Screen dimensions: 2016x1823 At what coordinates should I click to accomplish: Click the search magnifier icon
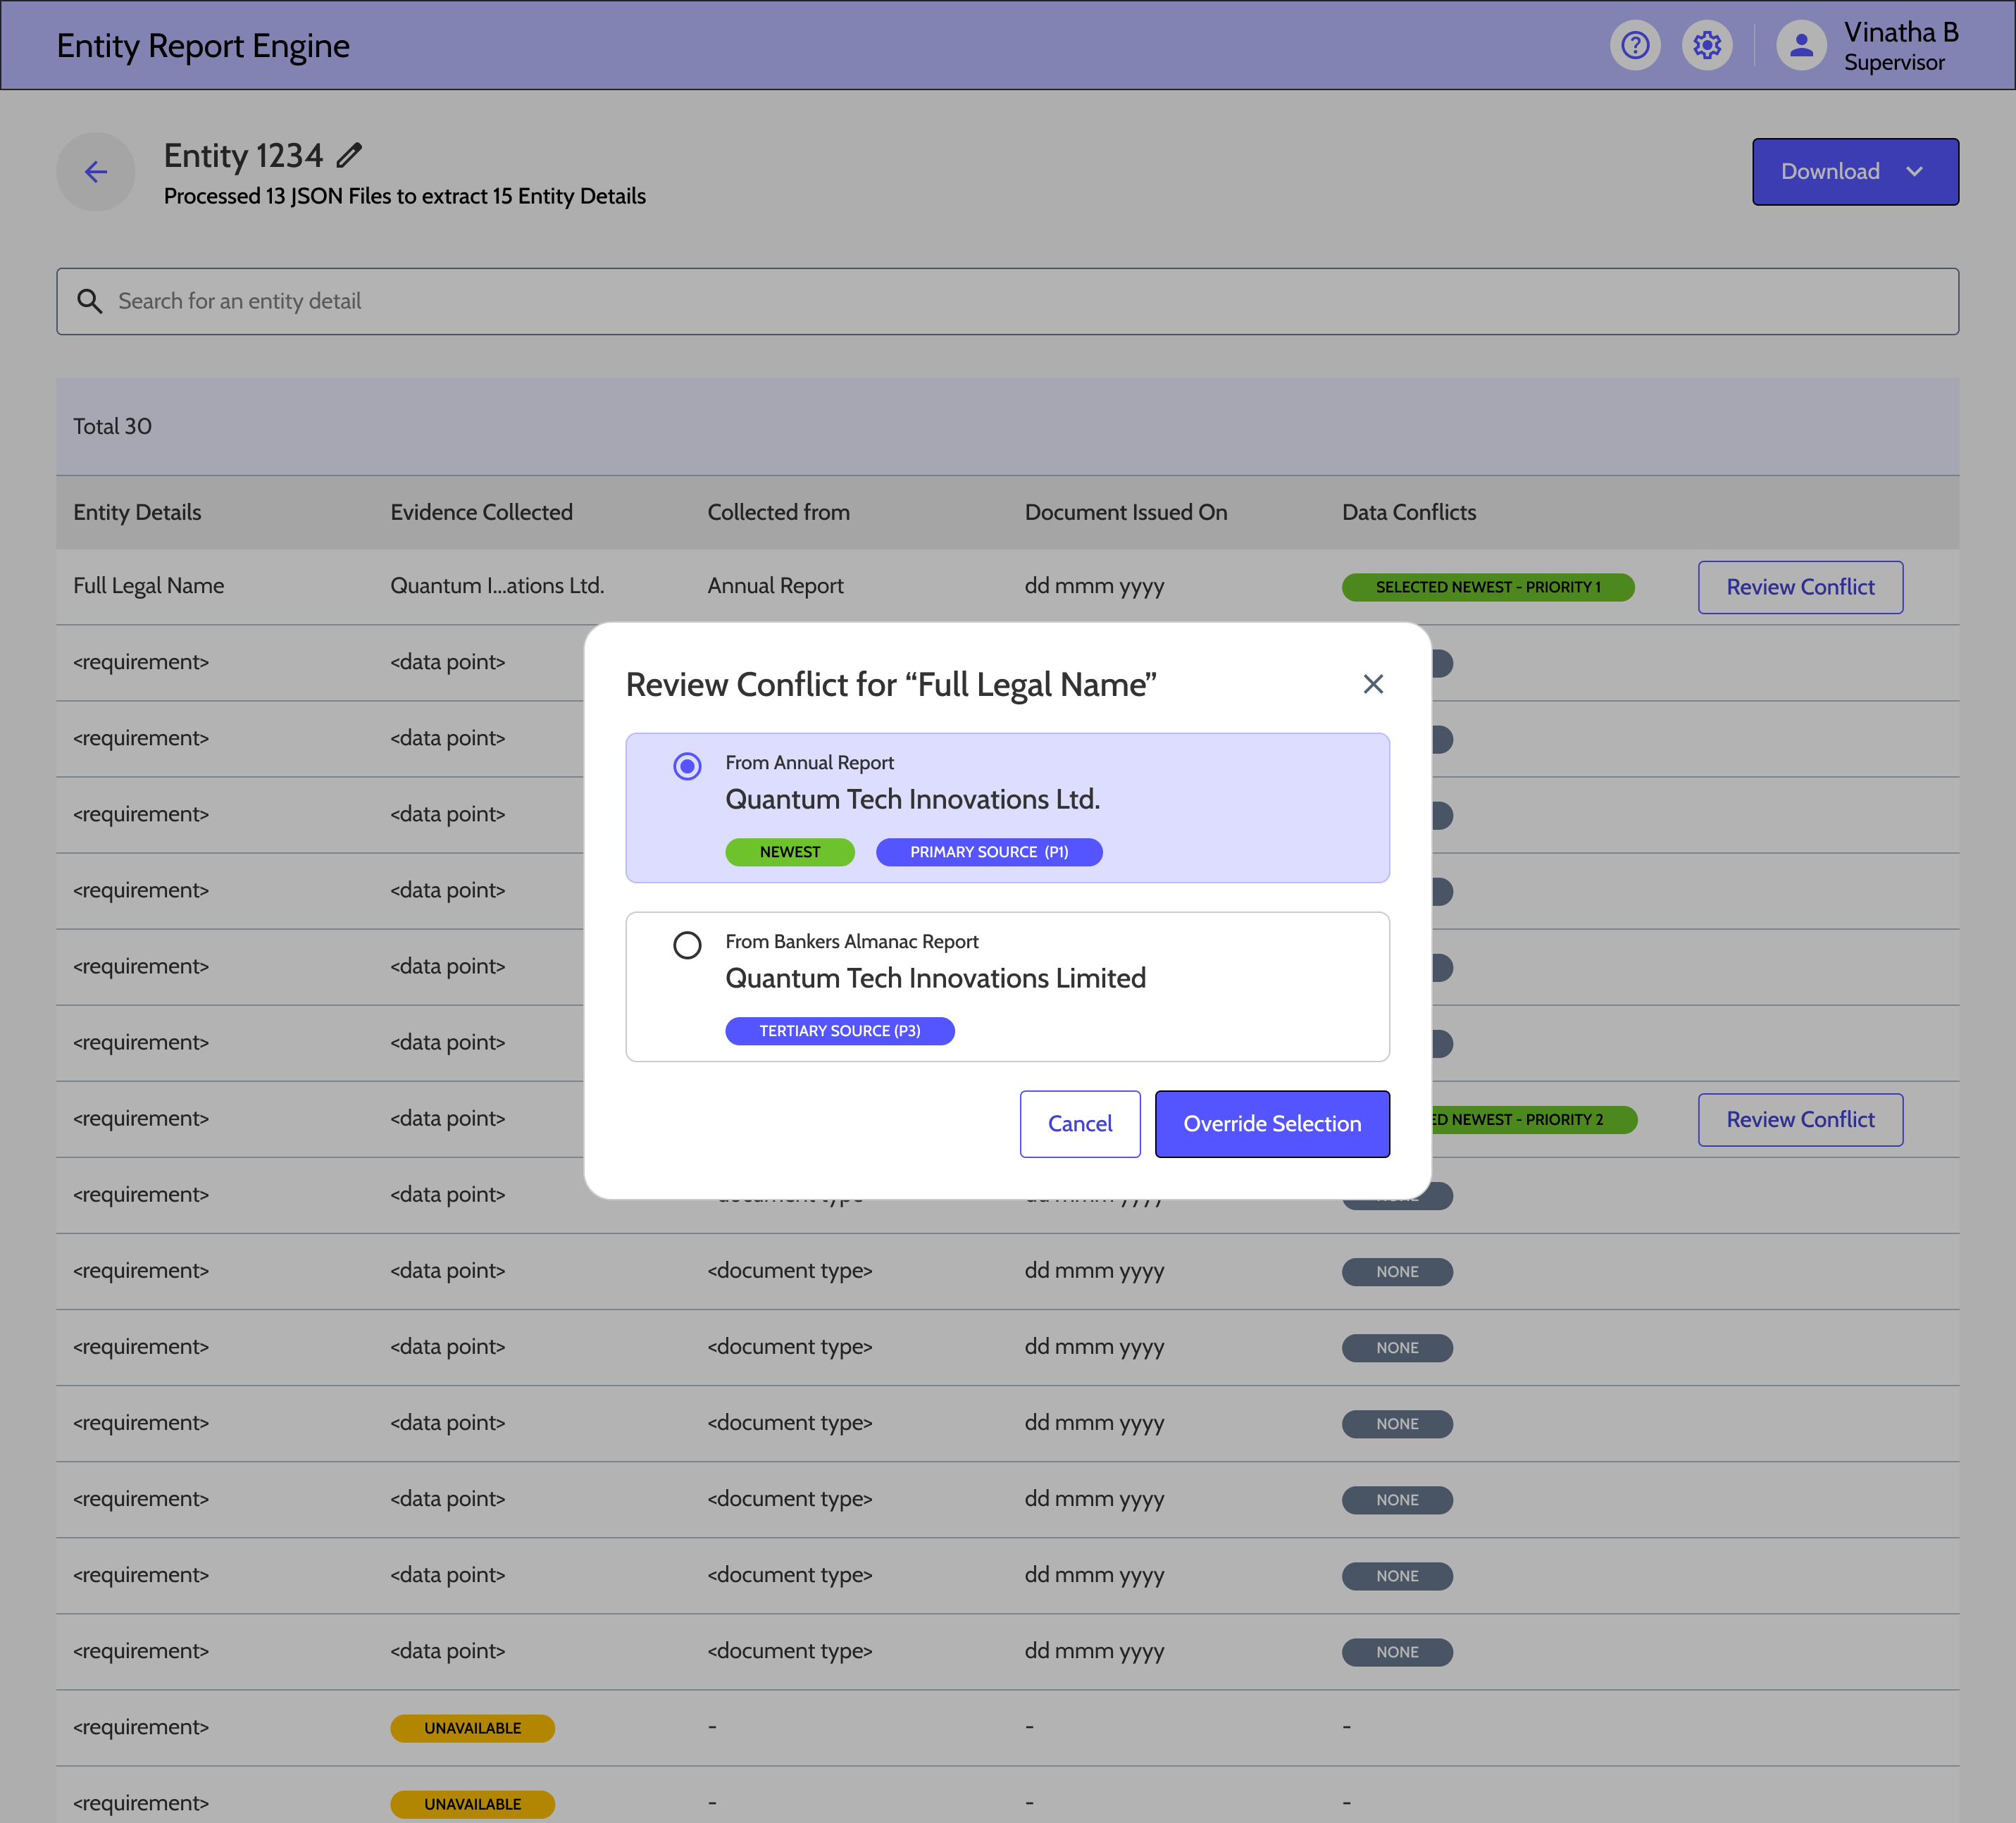click(90, 301)
